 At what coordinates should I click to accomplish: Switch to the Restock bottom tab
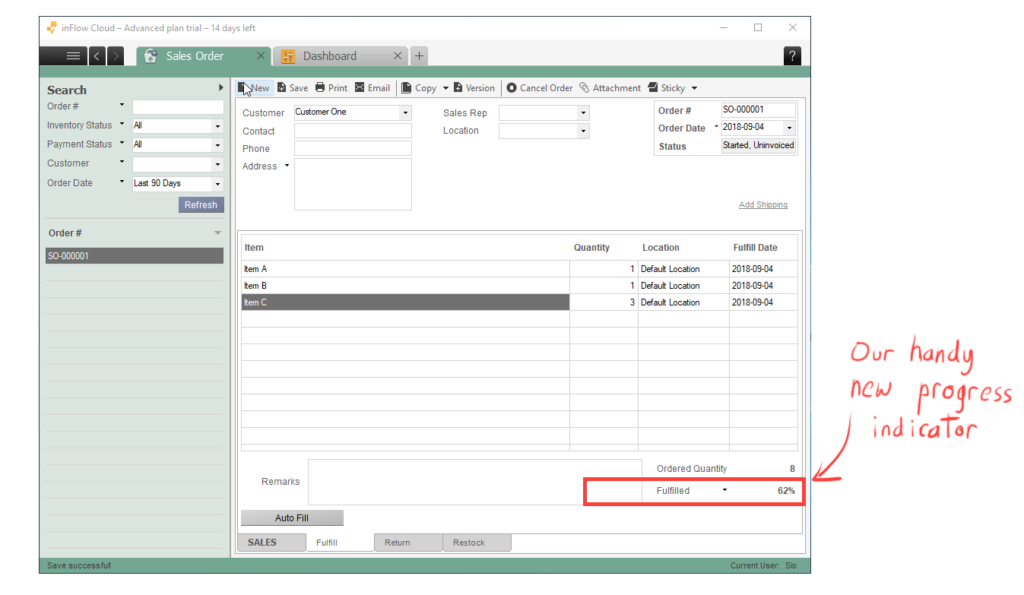pyautogui.click(x=477, y=543)
